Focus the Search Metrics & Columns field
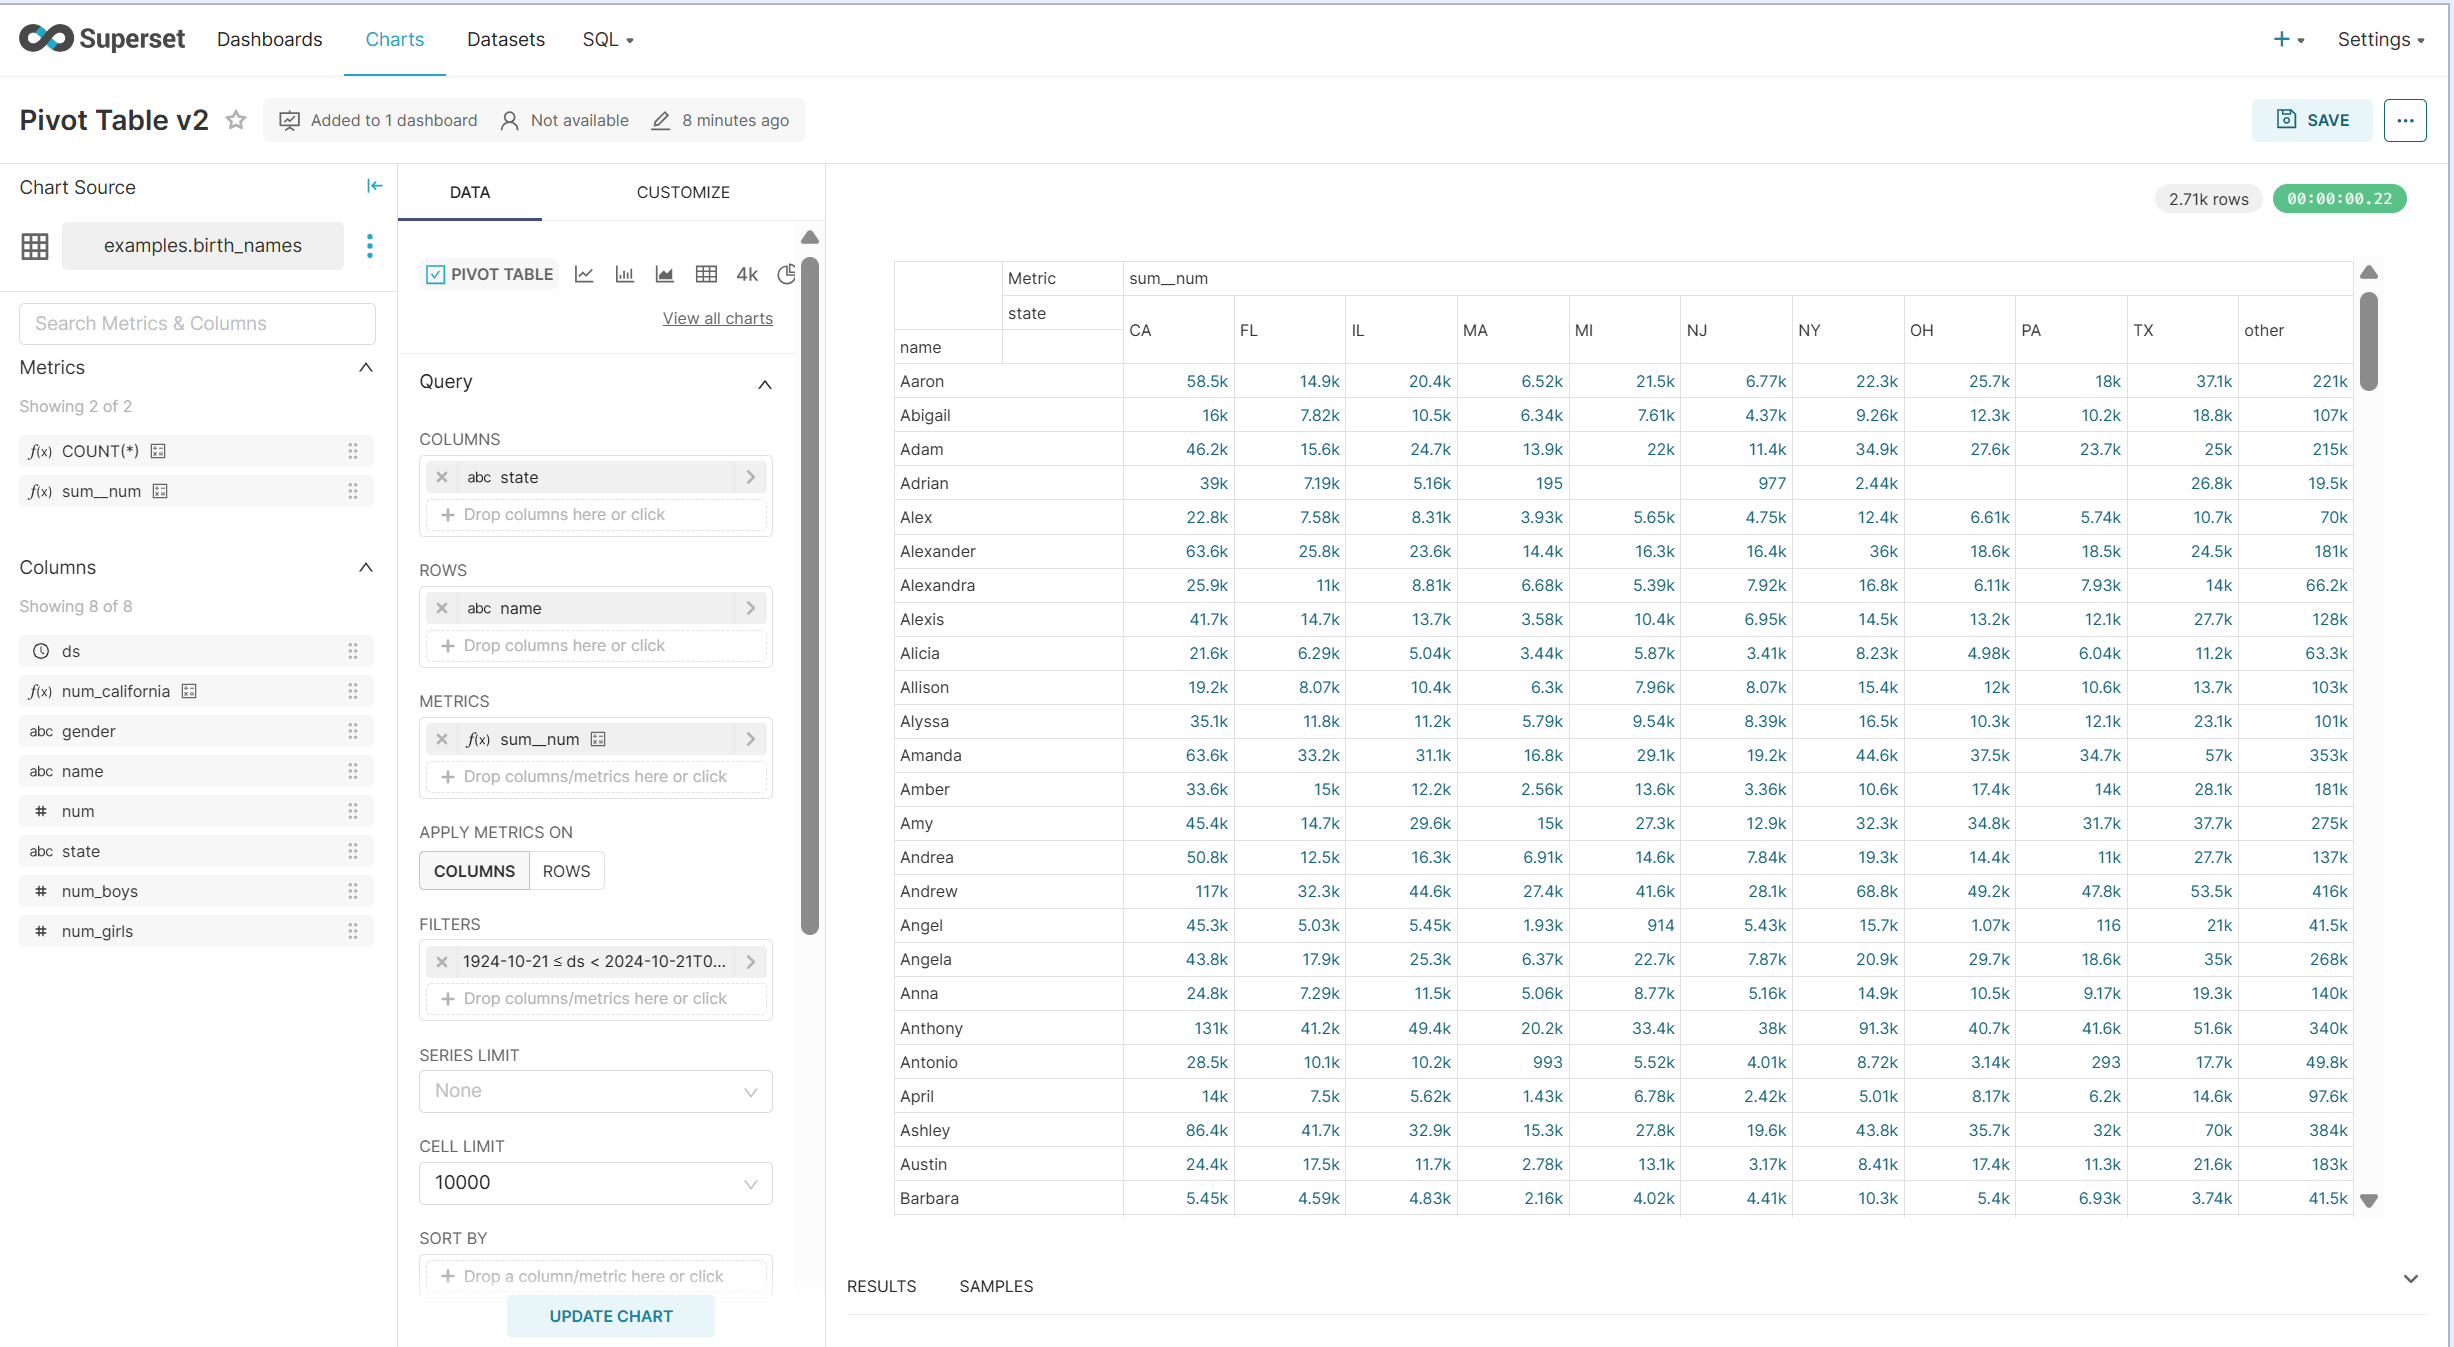The image size is (2454, 1347). coord(197,324)
